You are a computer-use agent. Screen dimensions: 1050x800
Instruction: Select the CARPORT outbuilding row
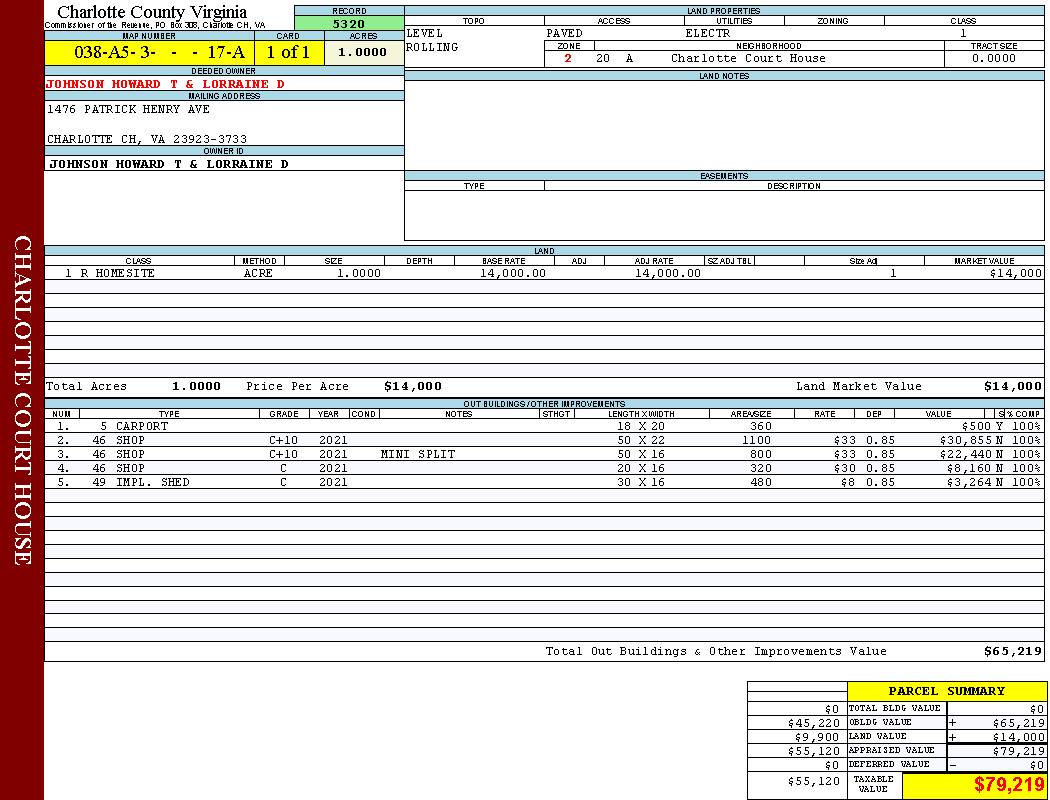point(142,426)
